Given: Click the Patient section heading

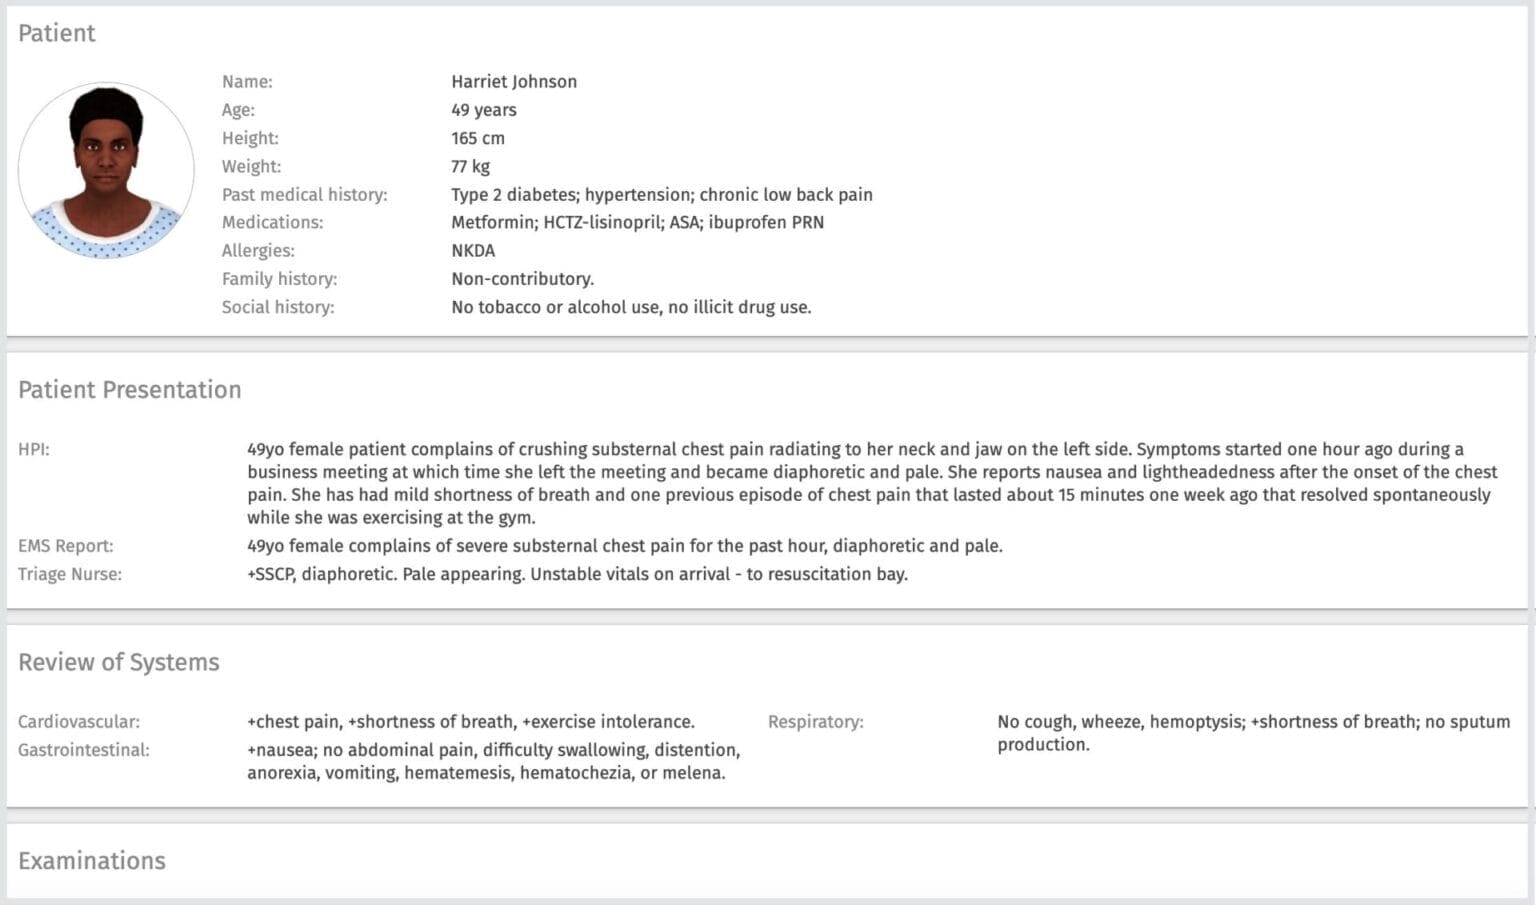Looking at the screenshot, I should pyautogui.click(x=57, y=33).
